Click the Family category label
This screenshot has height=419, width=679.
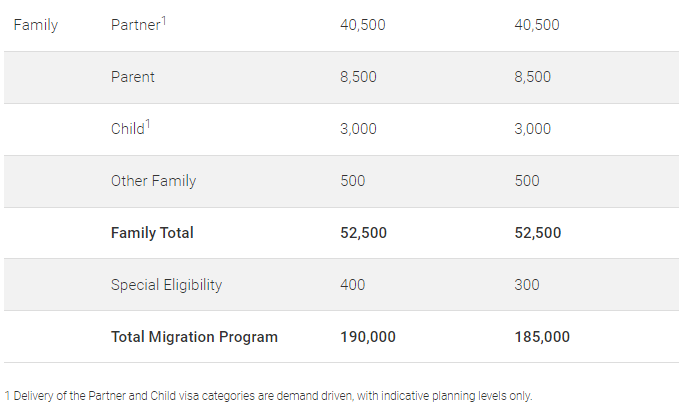[35, 25]
